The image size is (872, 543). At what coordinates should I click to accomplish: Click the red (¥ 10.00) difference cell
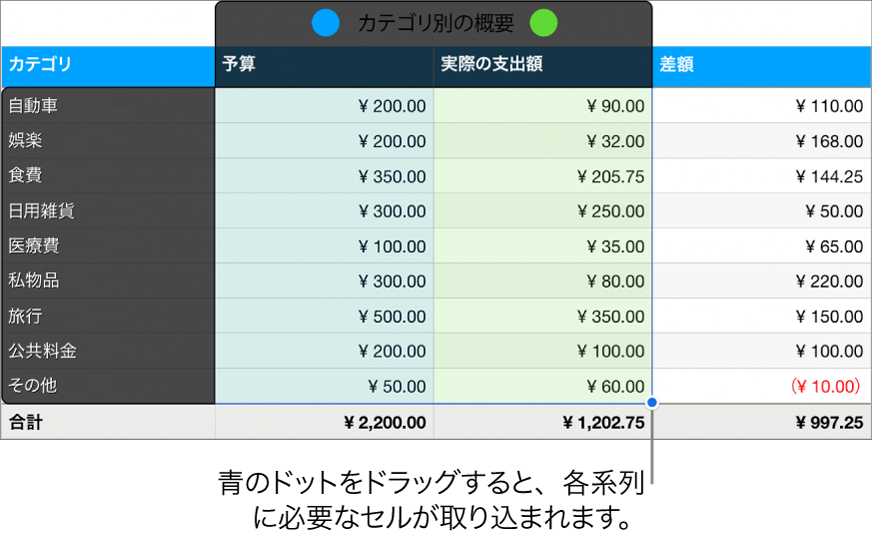[x=761, y=386]
